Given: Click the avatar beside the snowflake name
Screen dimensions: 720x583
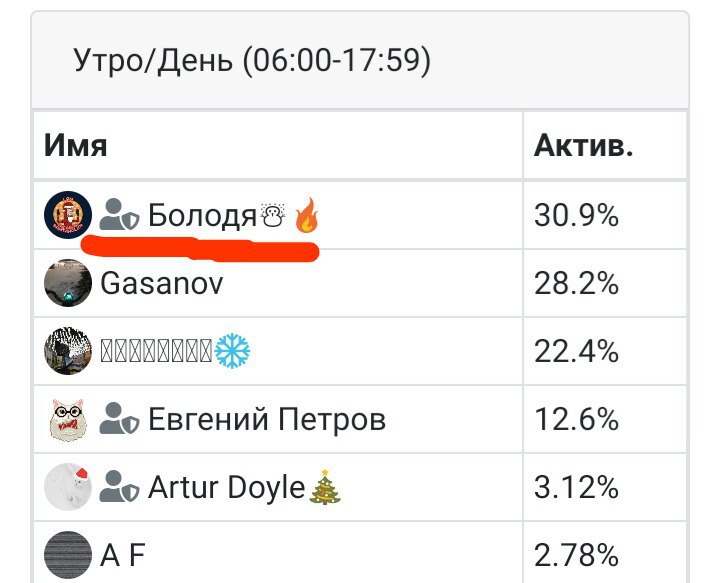Looking at the screenshot, I should [68, 351].
